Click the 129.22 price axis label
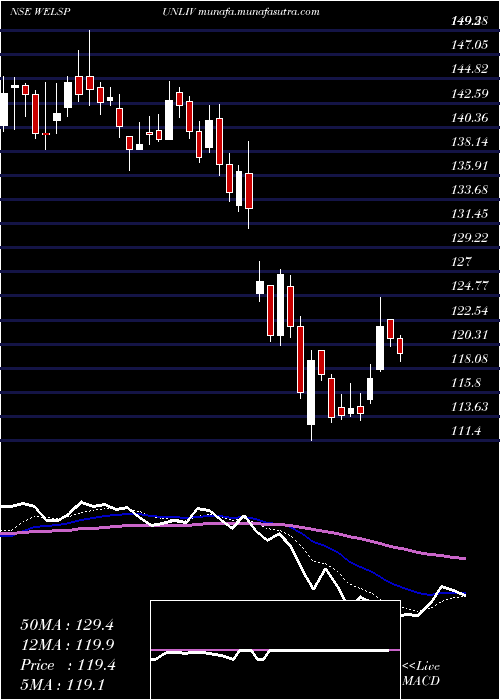500x700 pixels. click(468, 239)
